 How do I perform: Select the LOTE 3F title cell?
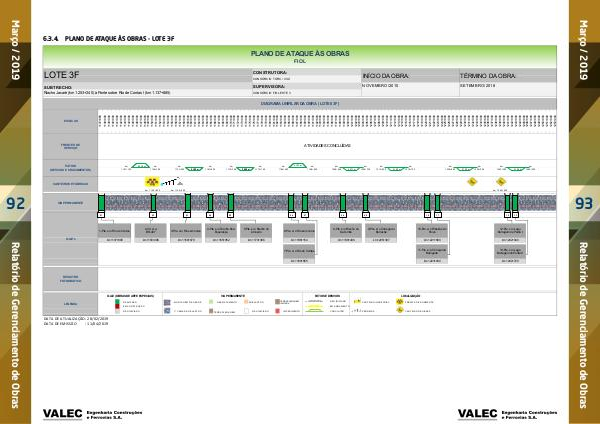(146, 75)
